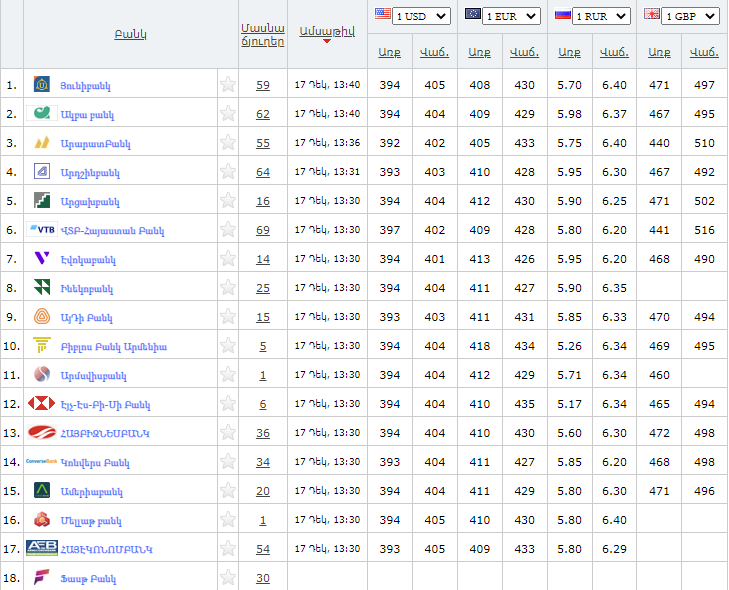Click branch count 69 for VTB bank
729x590 pixels.
263,230
